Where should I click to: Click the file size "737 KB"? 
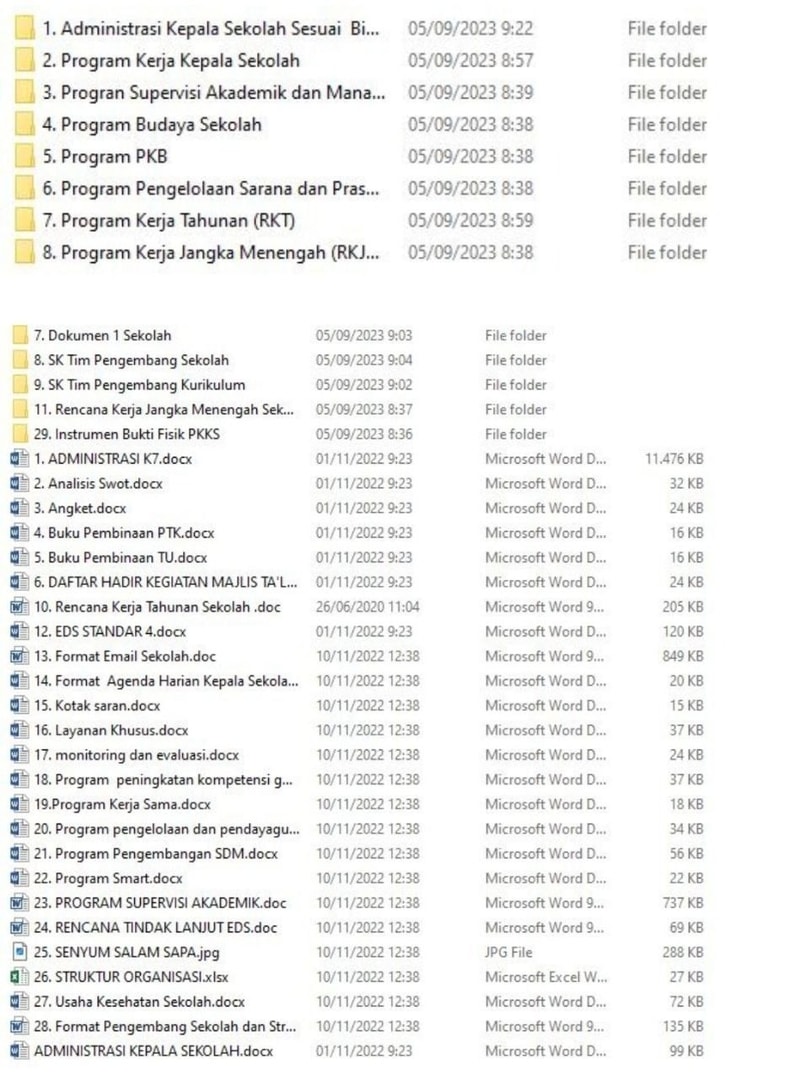point(683,903)
